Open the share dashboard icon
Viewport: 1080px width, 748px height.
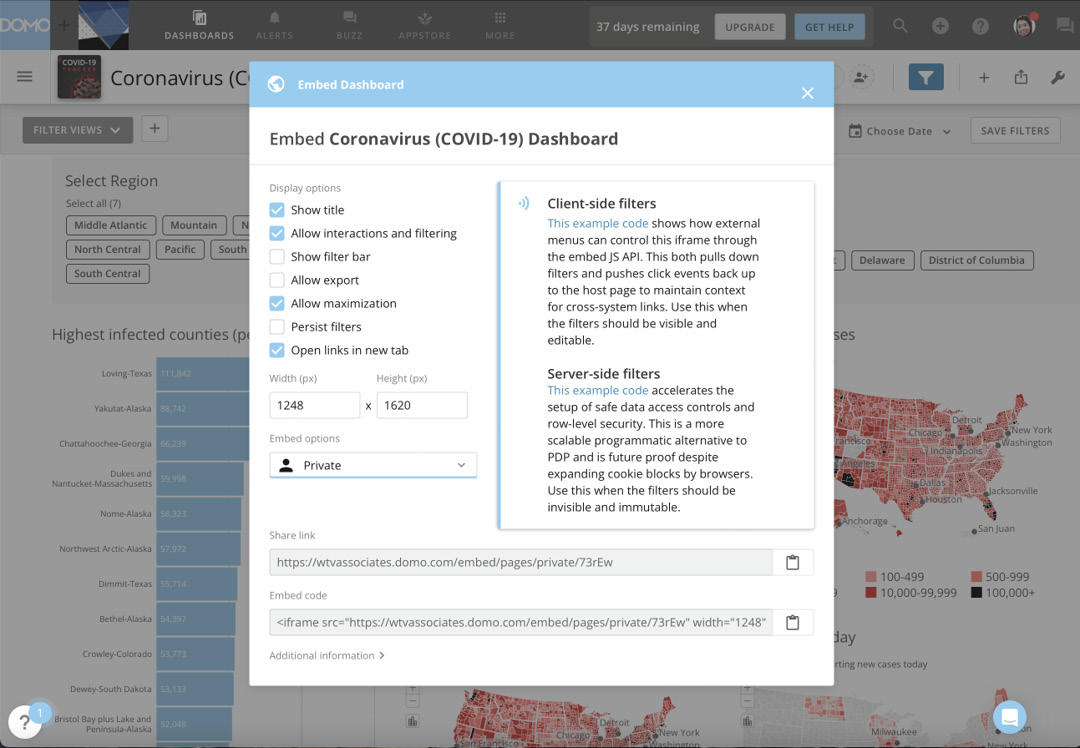point(1021,77)
